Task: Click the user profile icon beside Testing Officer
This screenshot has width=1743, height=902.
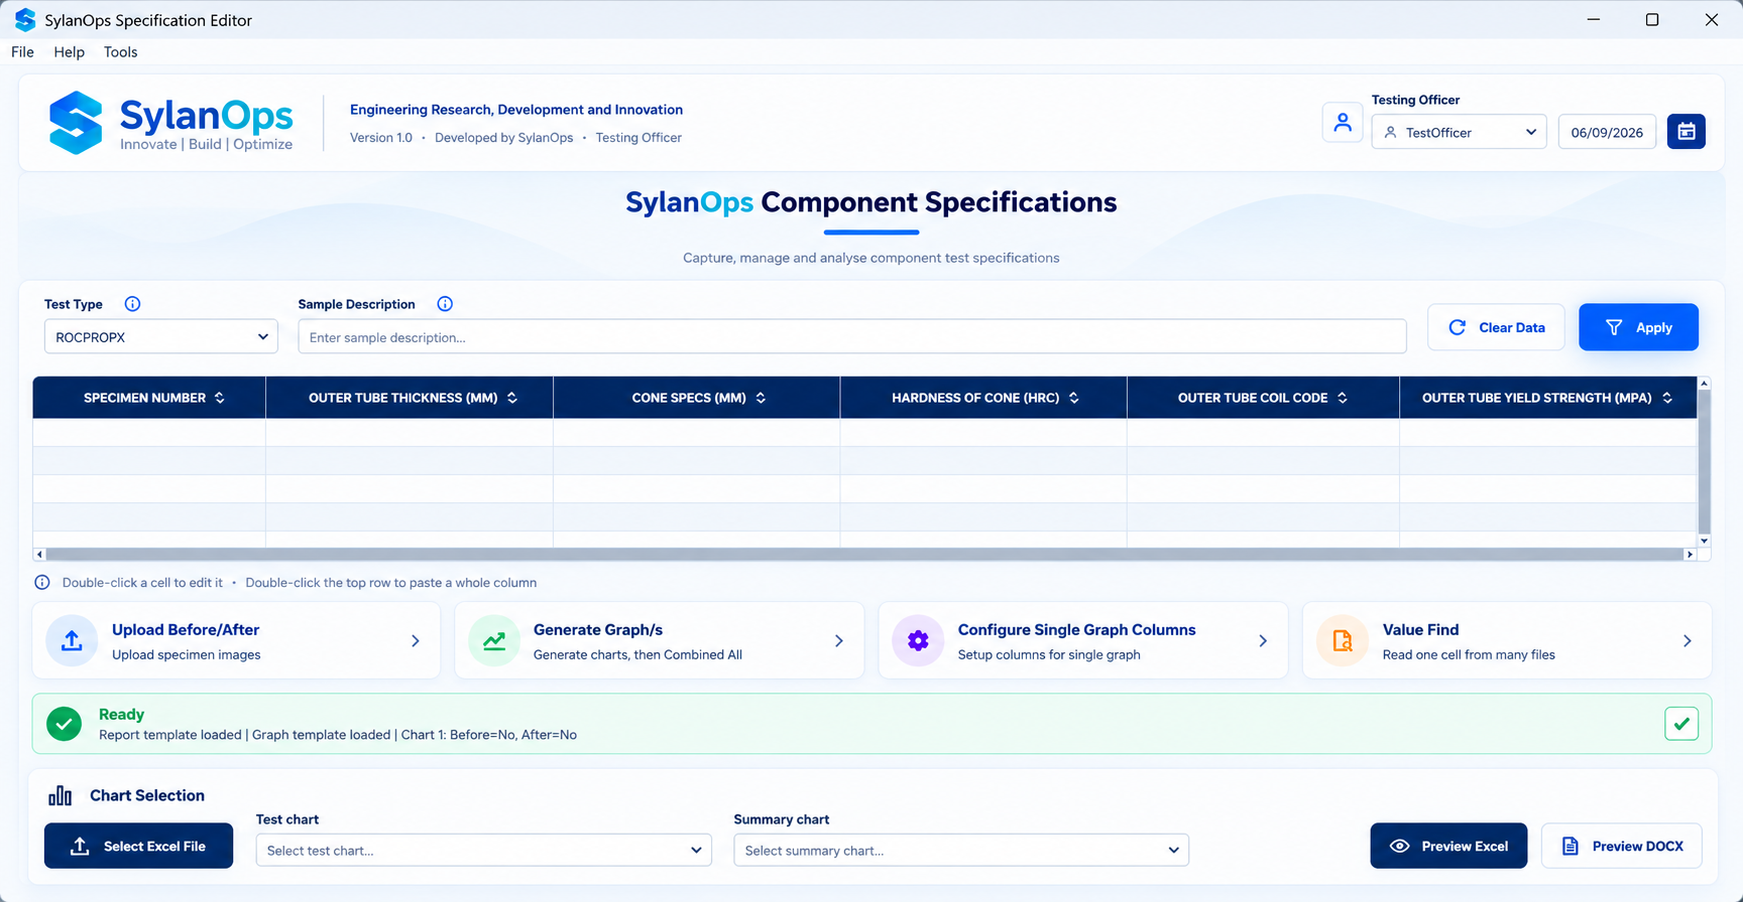Action: [1342, 122]
